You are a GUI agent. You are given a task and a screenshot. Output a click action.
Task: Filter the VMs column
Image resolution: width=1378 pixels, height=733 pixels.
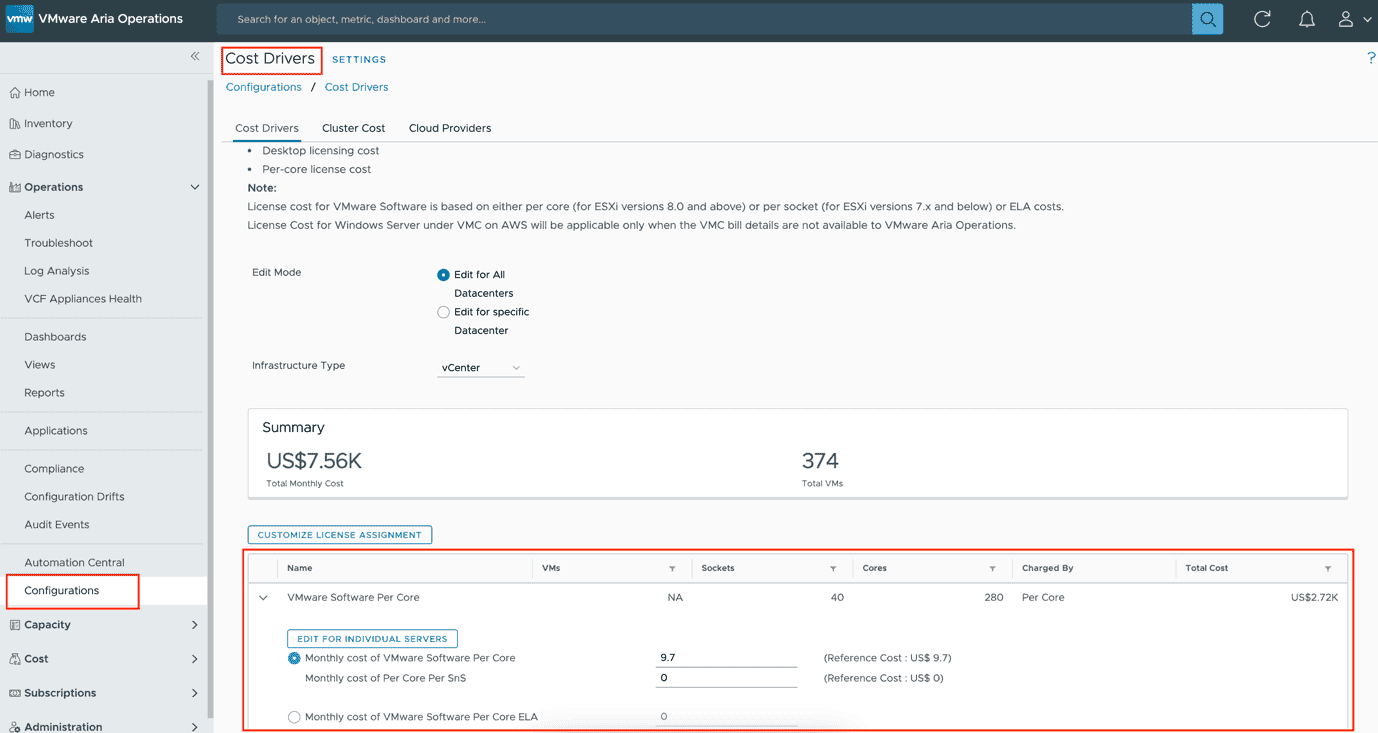[672, 569]
